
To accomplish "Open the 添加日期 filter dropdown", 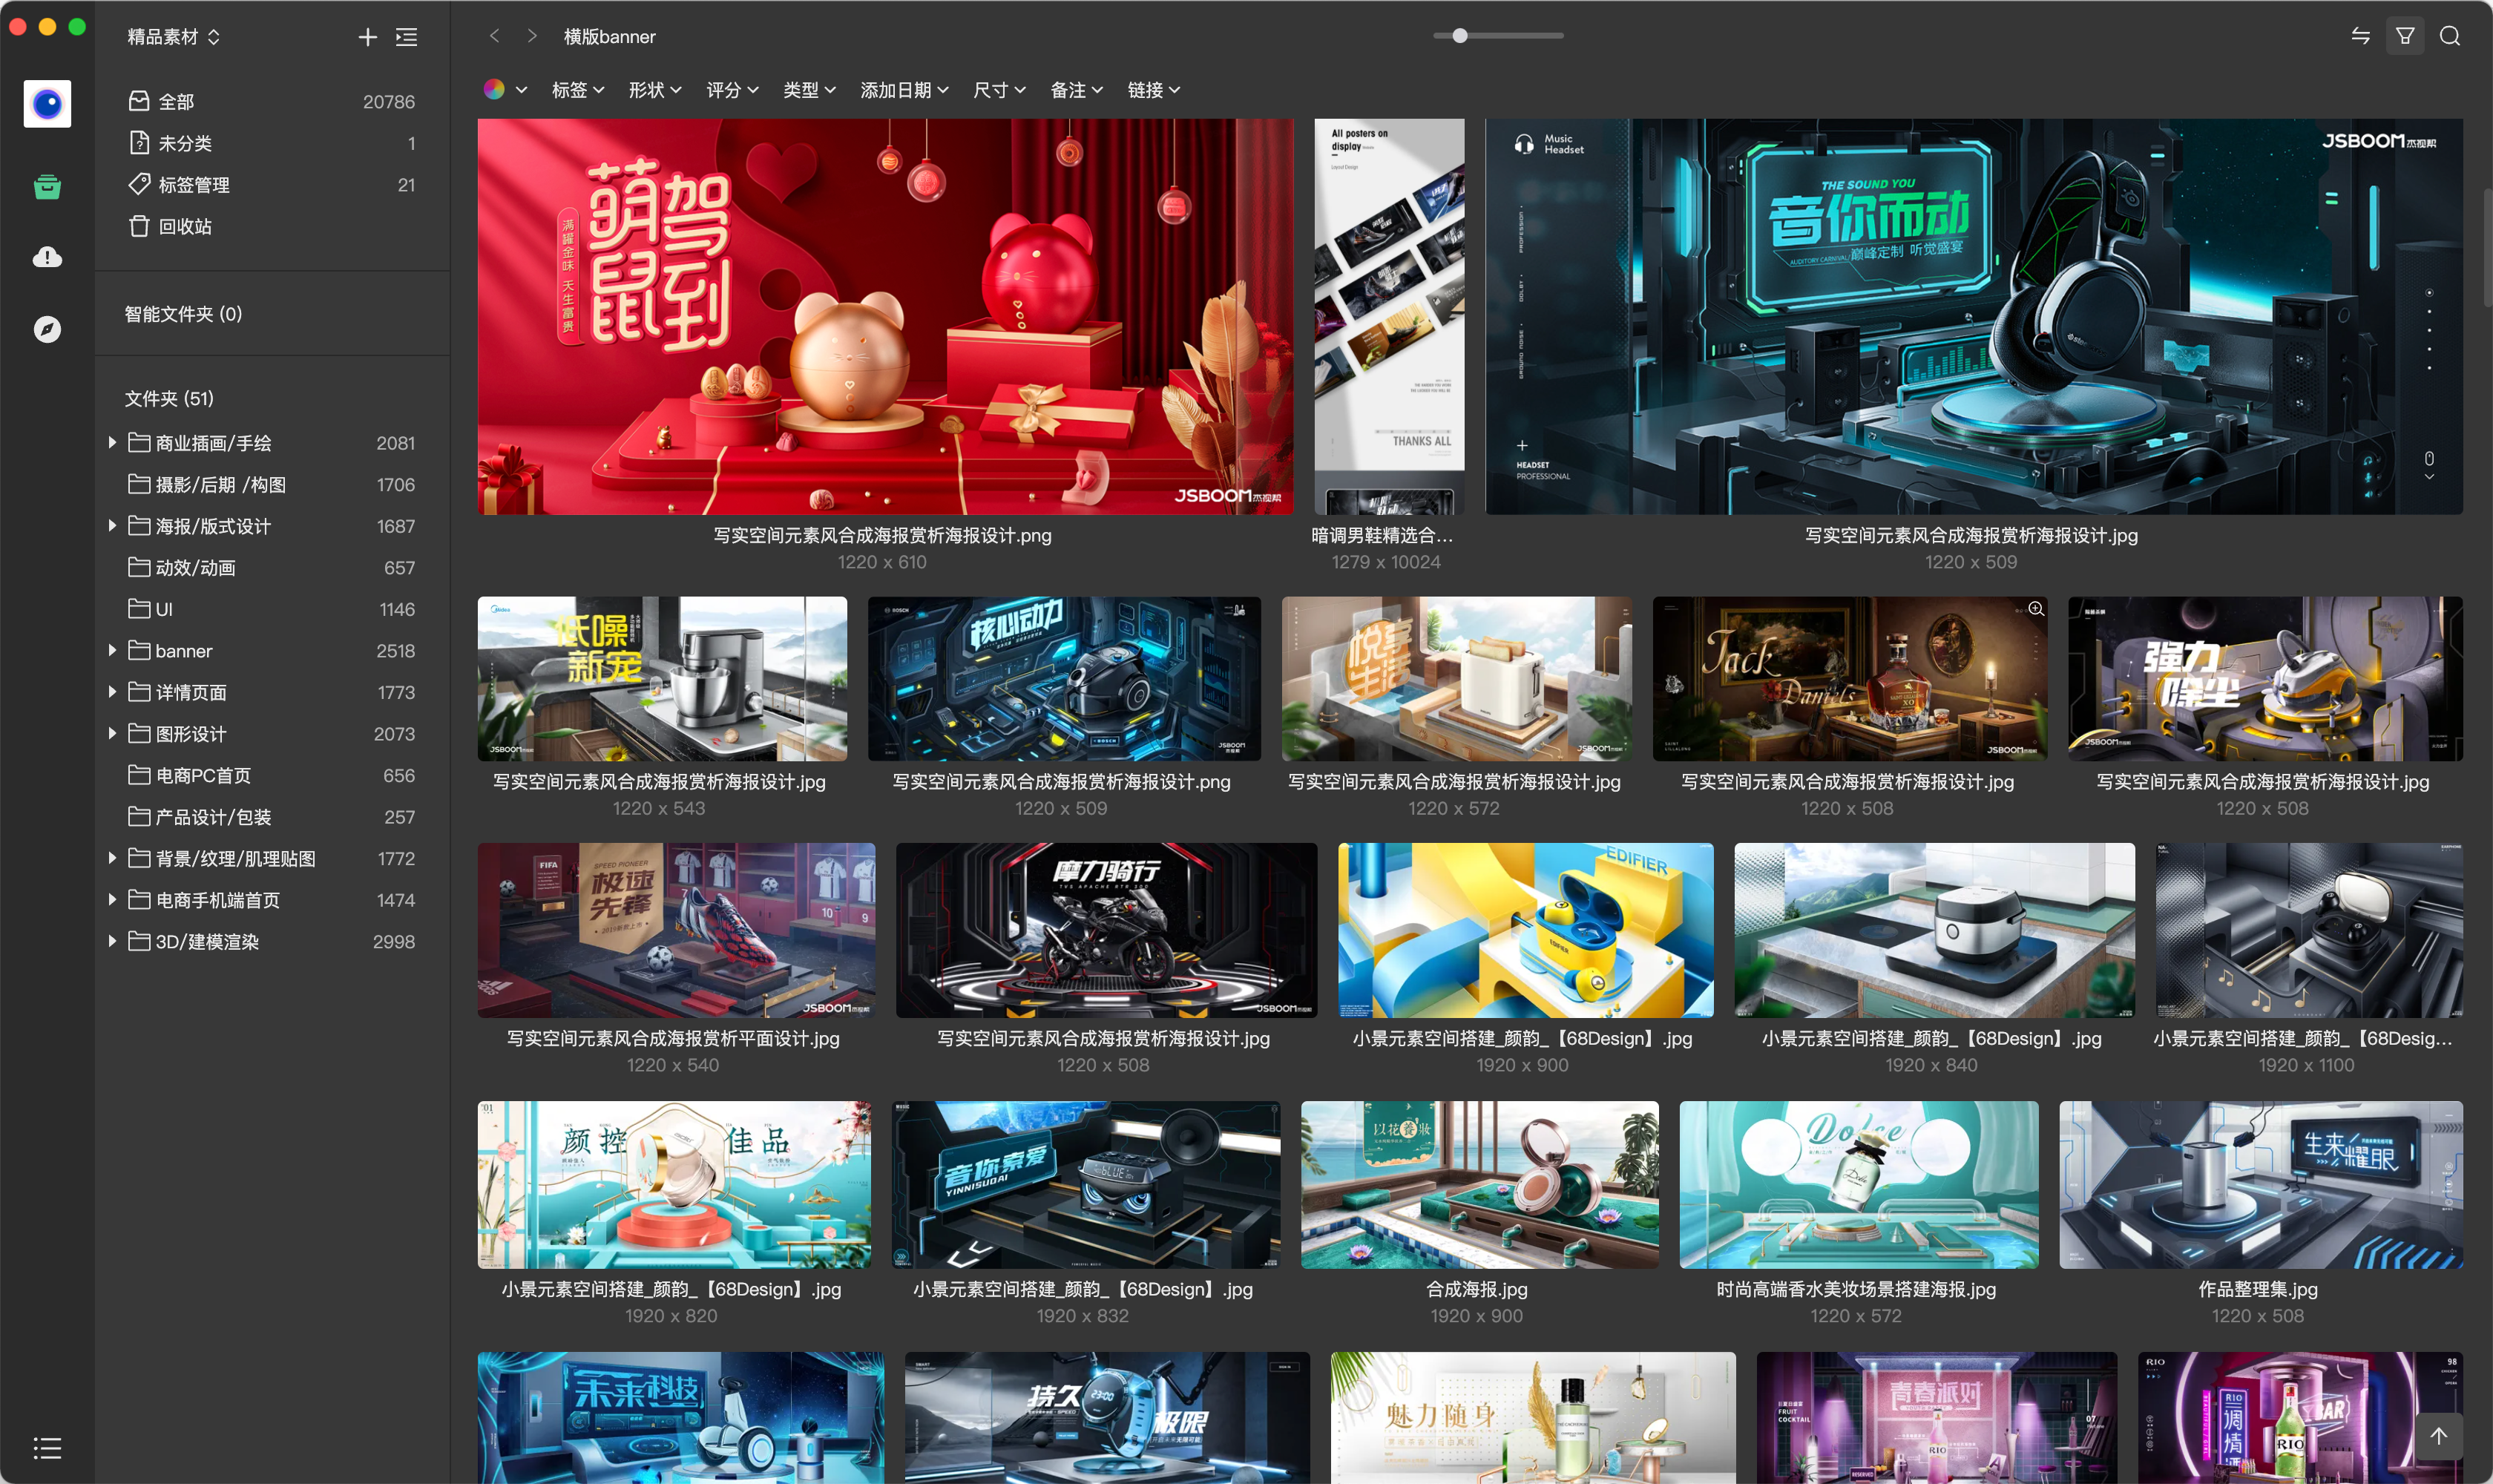I will click(x=904, y=90).
